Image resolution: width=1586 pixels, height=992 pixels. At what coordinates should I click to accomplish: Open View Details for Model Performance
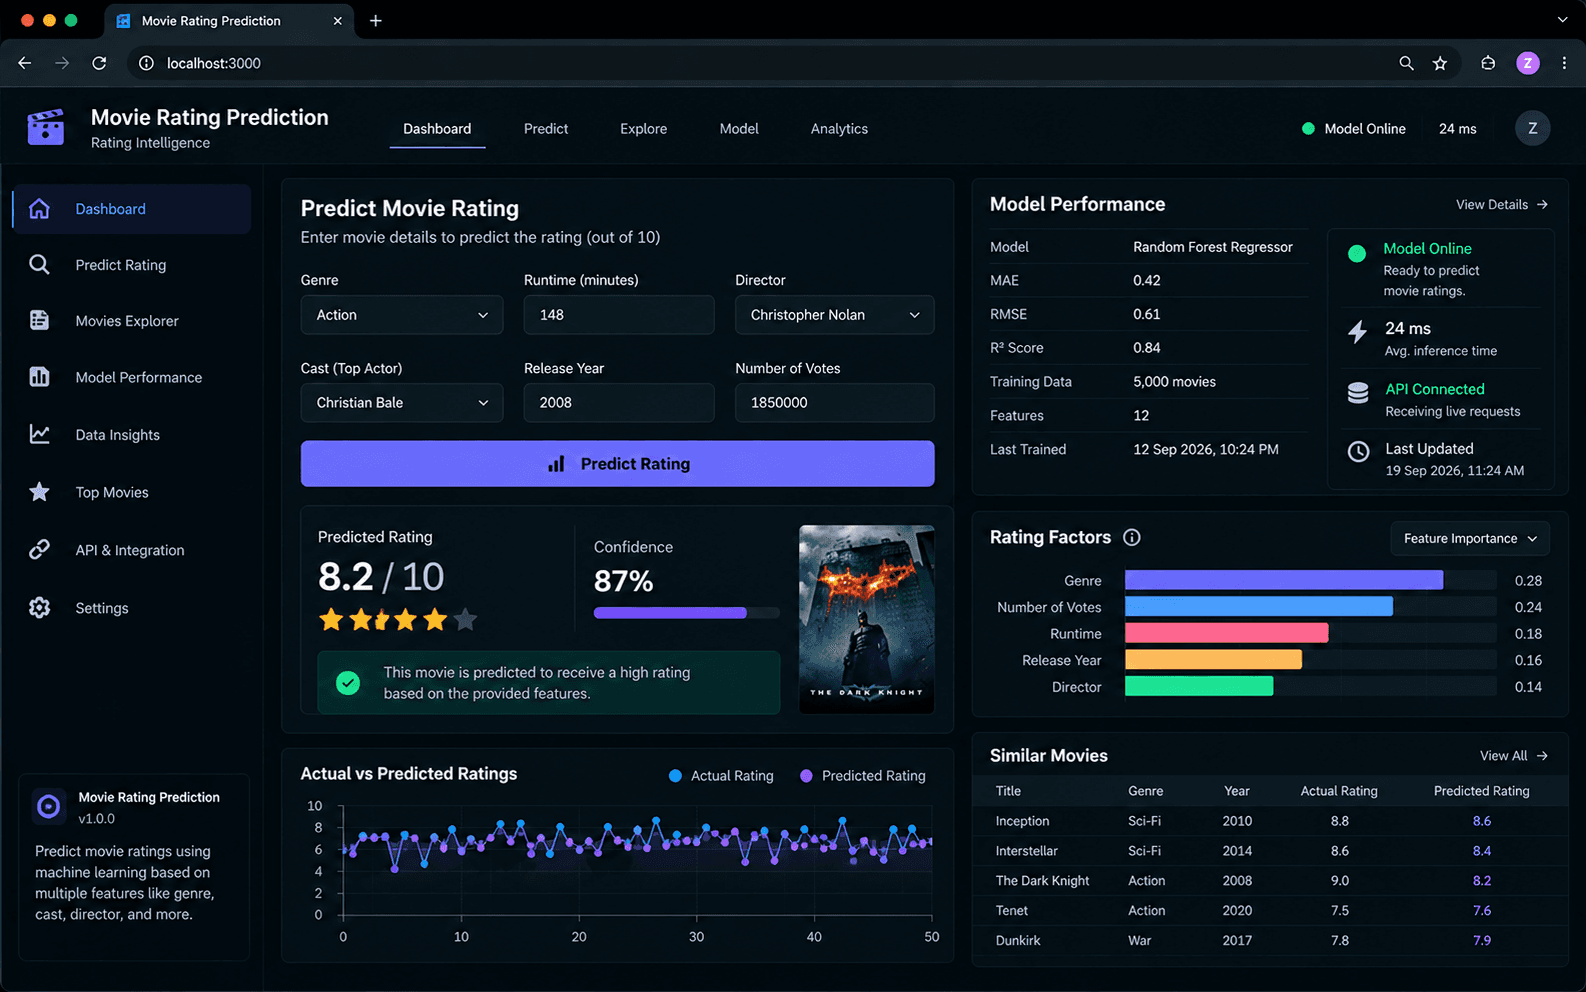1502,204
